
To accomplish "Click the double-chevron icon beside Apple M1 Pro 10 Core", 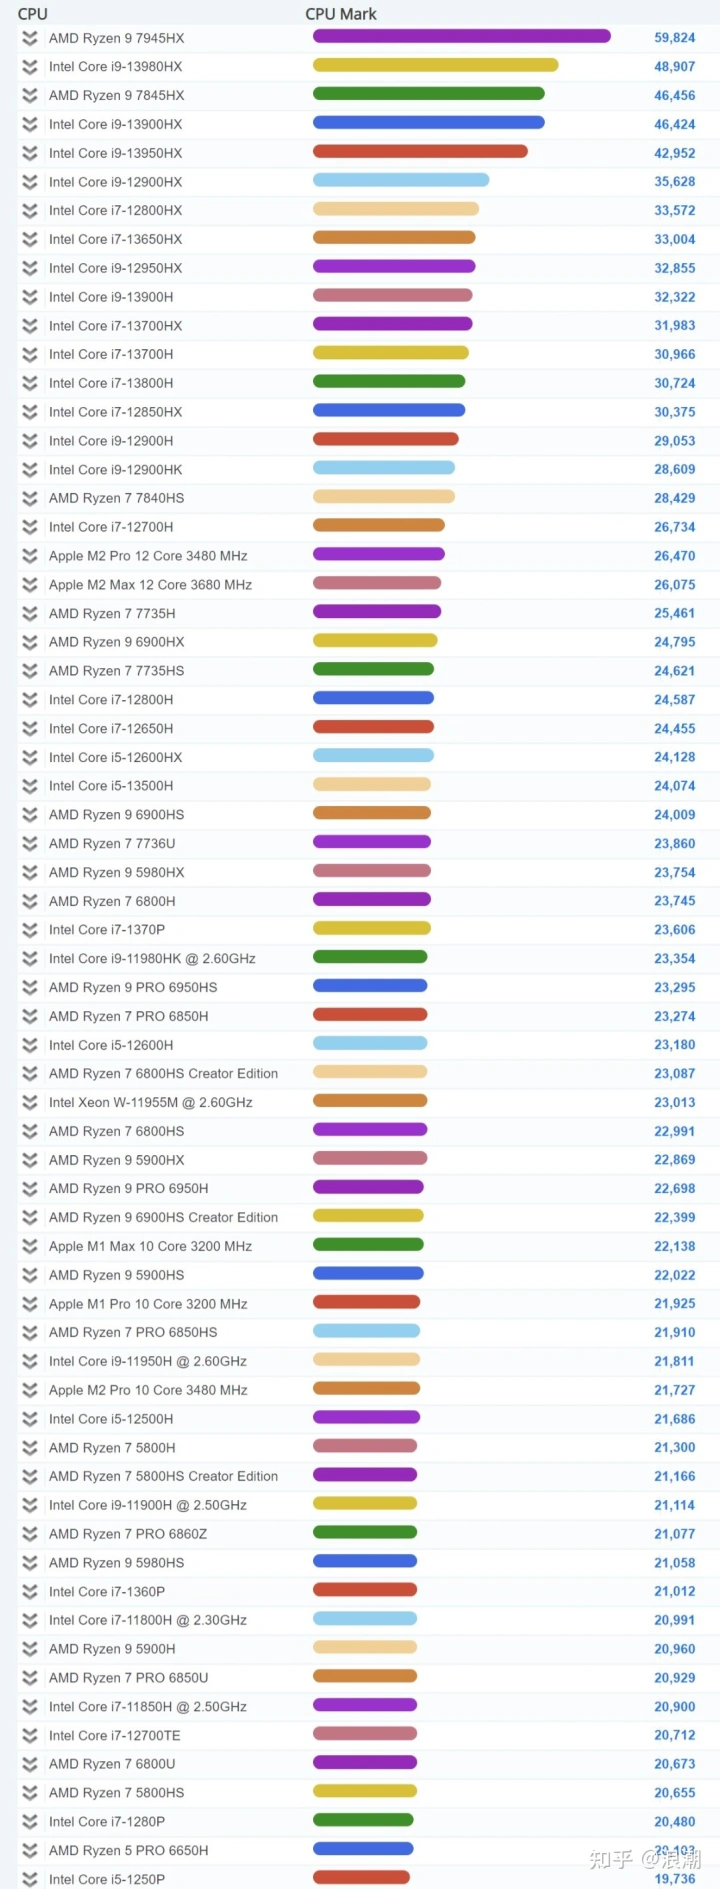I will click(x=30, y=1304).
